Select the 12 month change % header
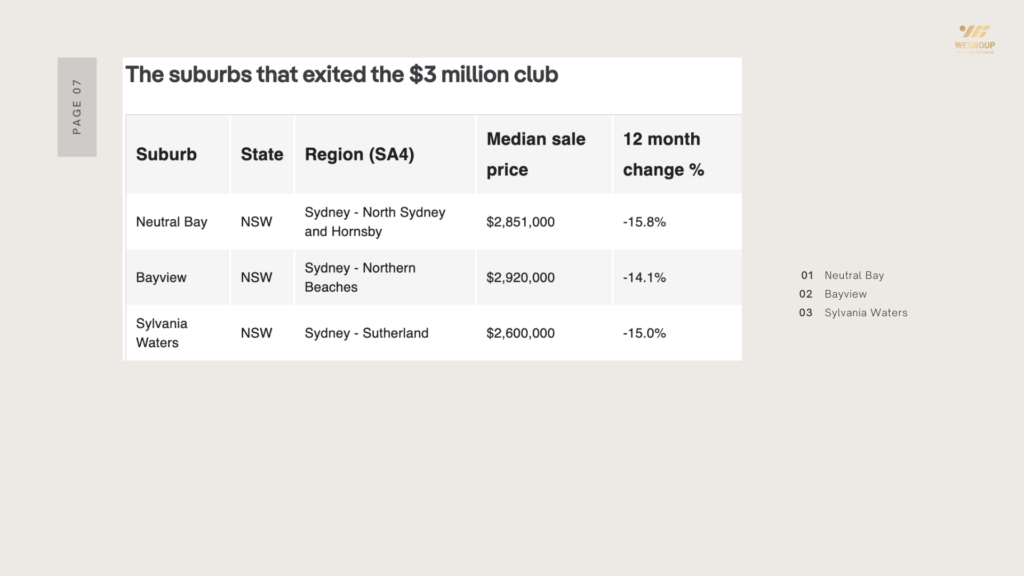The width and height of the screenshot is (1024, 576). point(663,154)
